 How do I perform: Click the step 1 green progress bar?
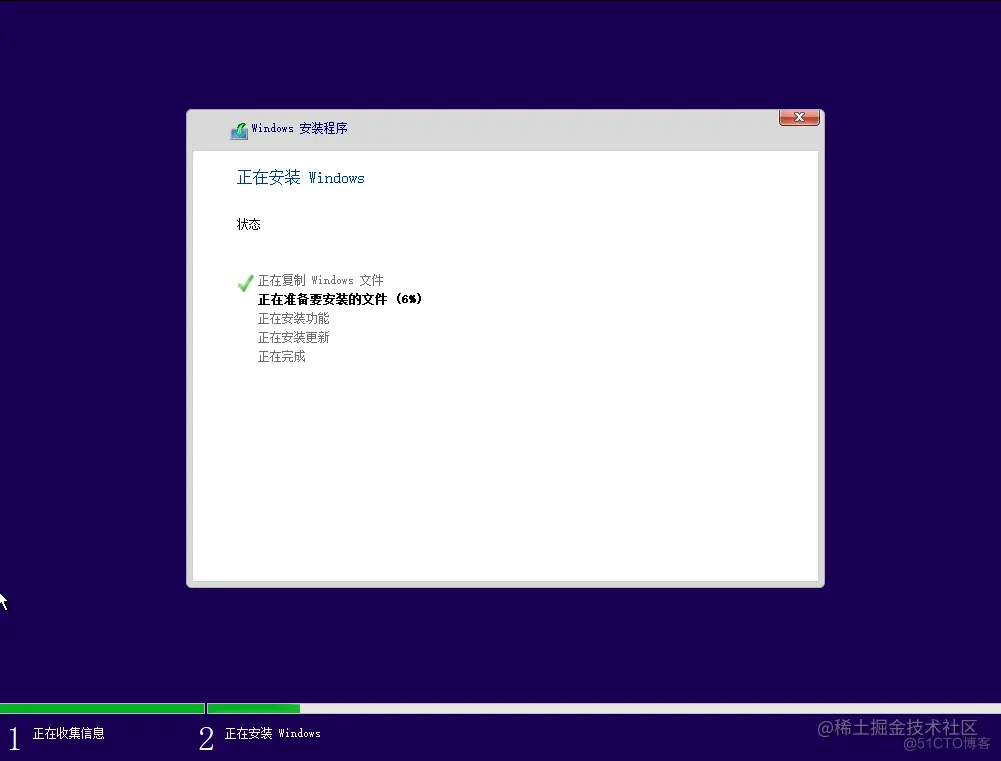tap(100, 708)
